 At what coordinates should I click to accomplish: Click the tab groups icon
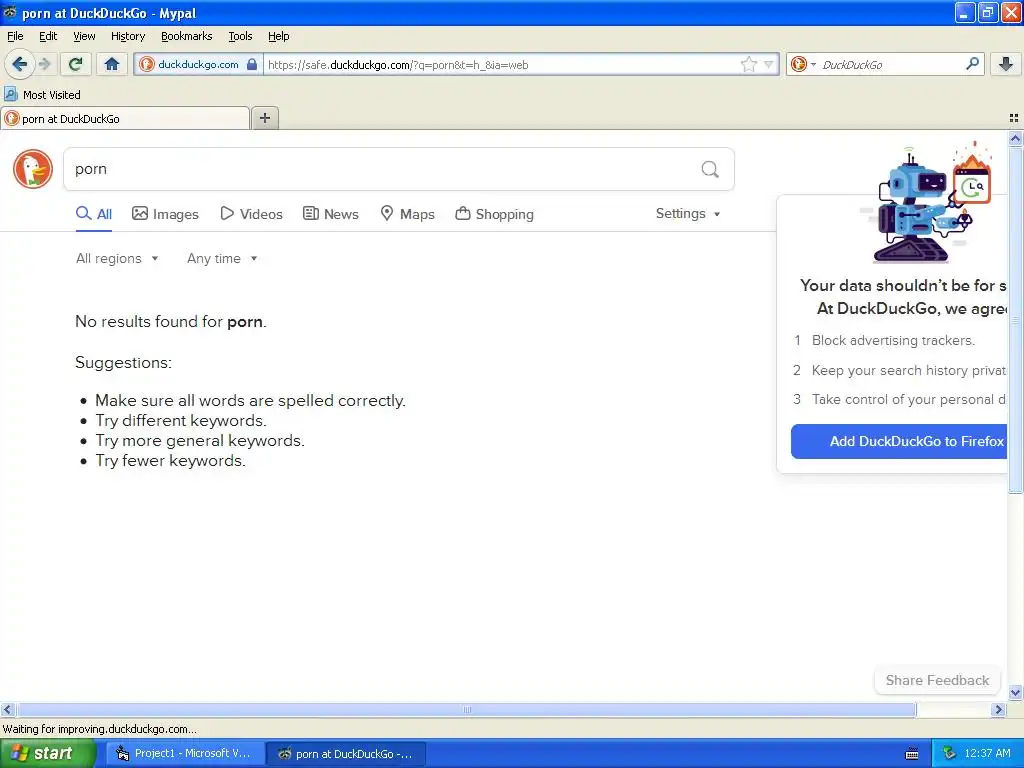point(1014,118)
